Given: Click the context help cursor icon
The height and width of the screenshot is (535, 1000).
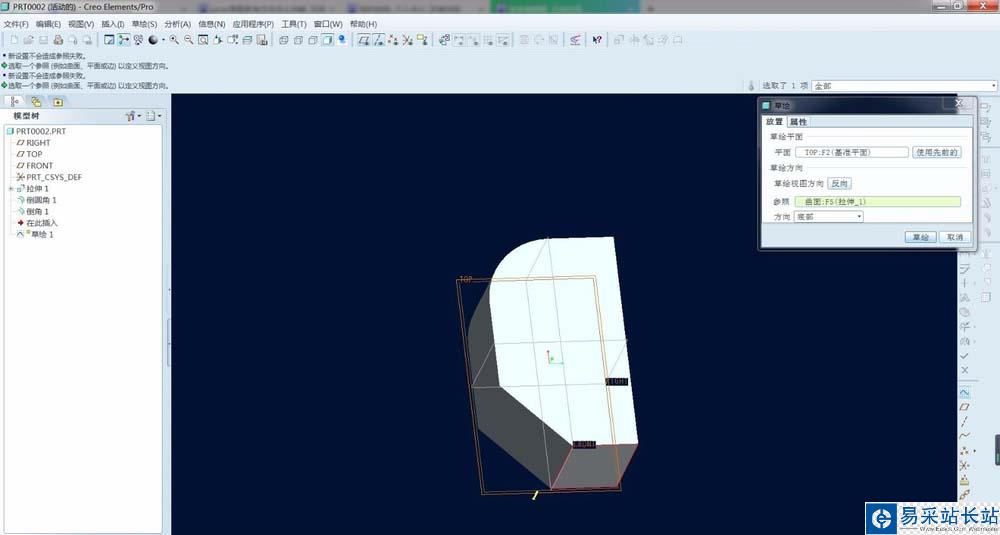Looking at the screenshot, I should (597, 40).
